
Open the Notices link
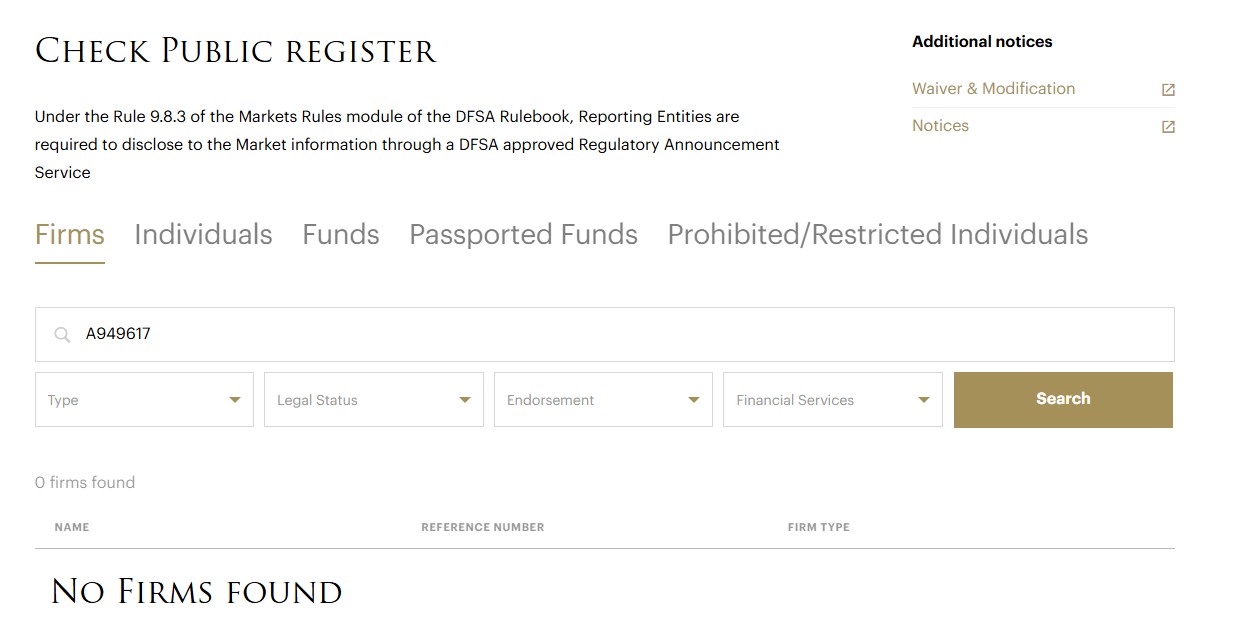[940, 126]
